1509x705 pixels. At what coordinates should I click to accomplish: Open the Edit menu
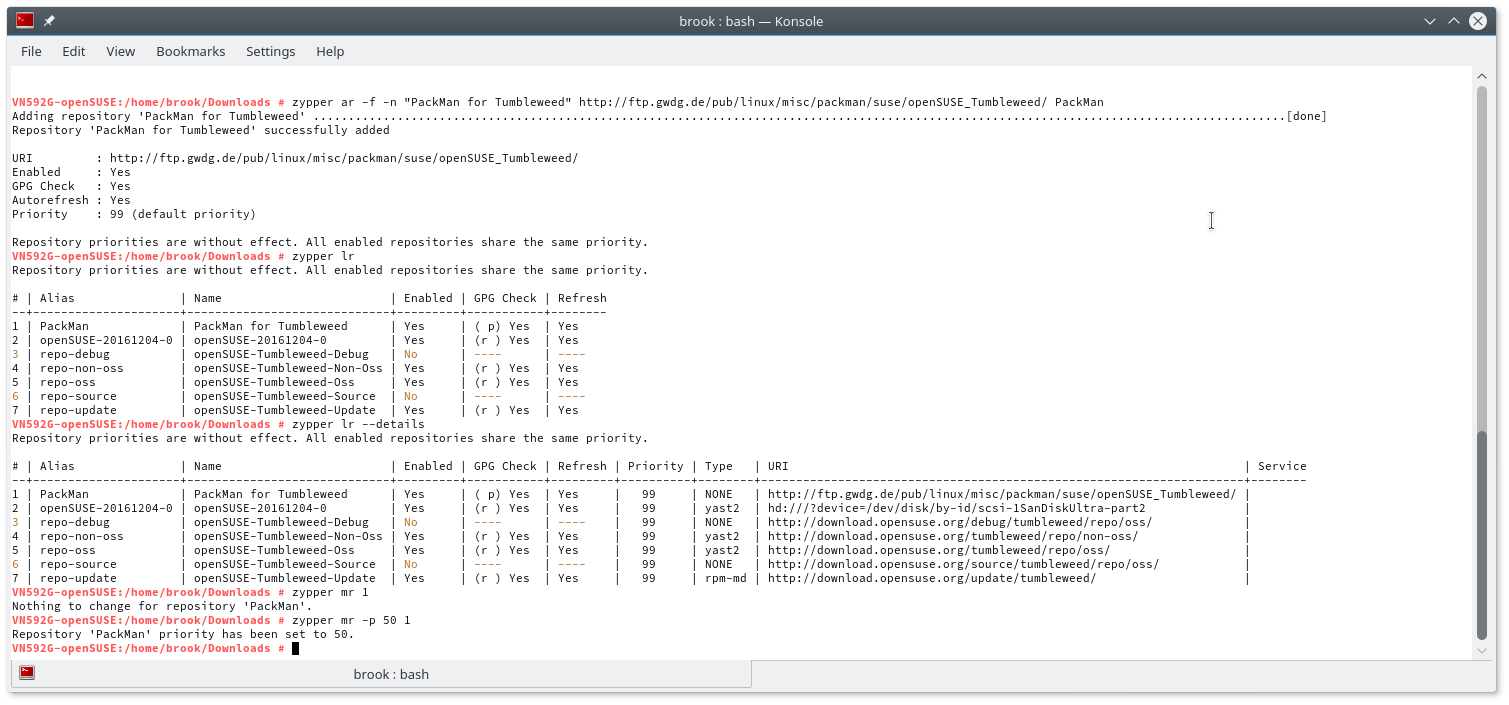pos(74,51)
